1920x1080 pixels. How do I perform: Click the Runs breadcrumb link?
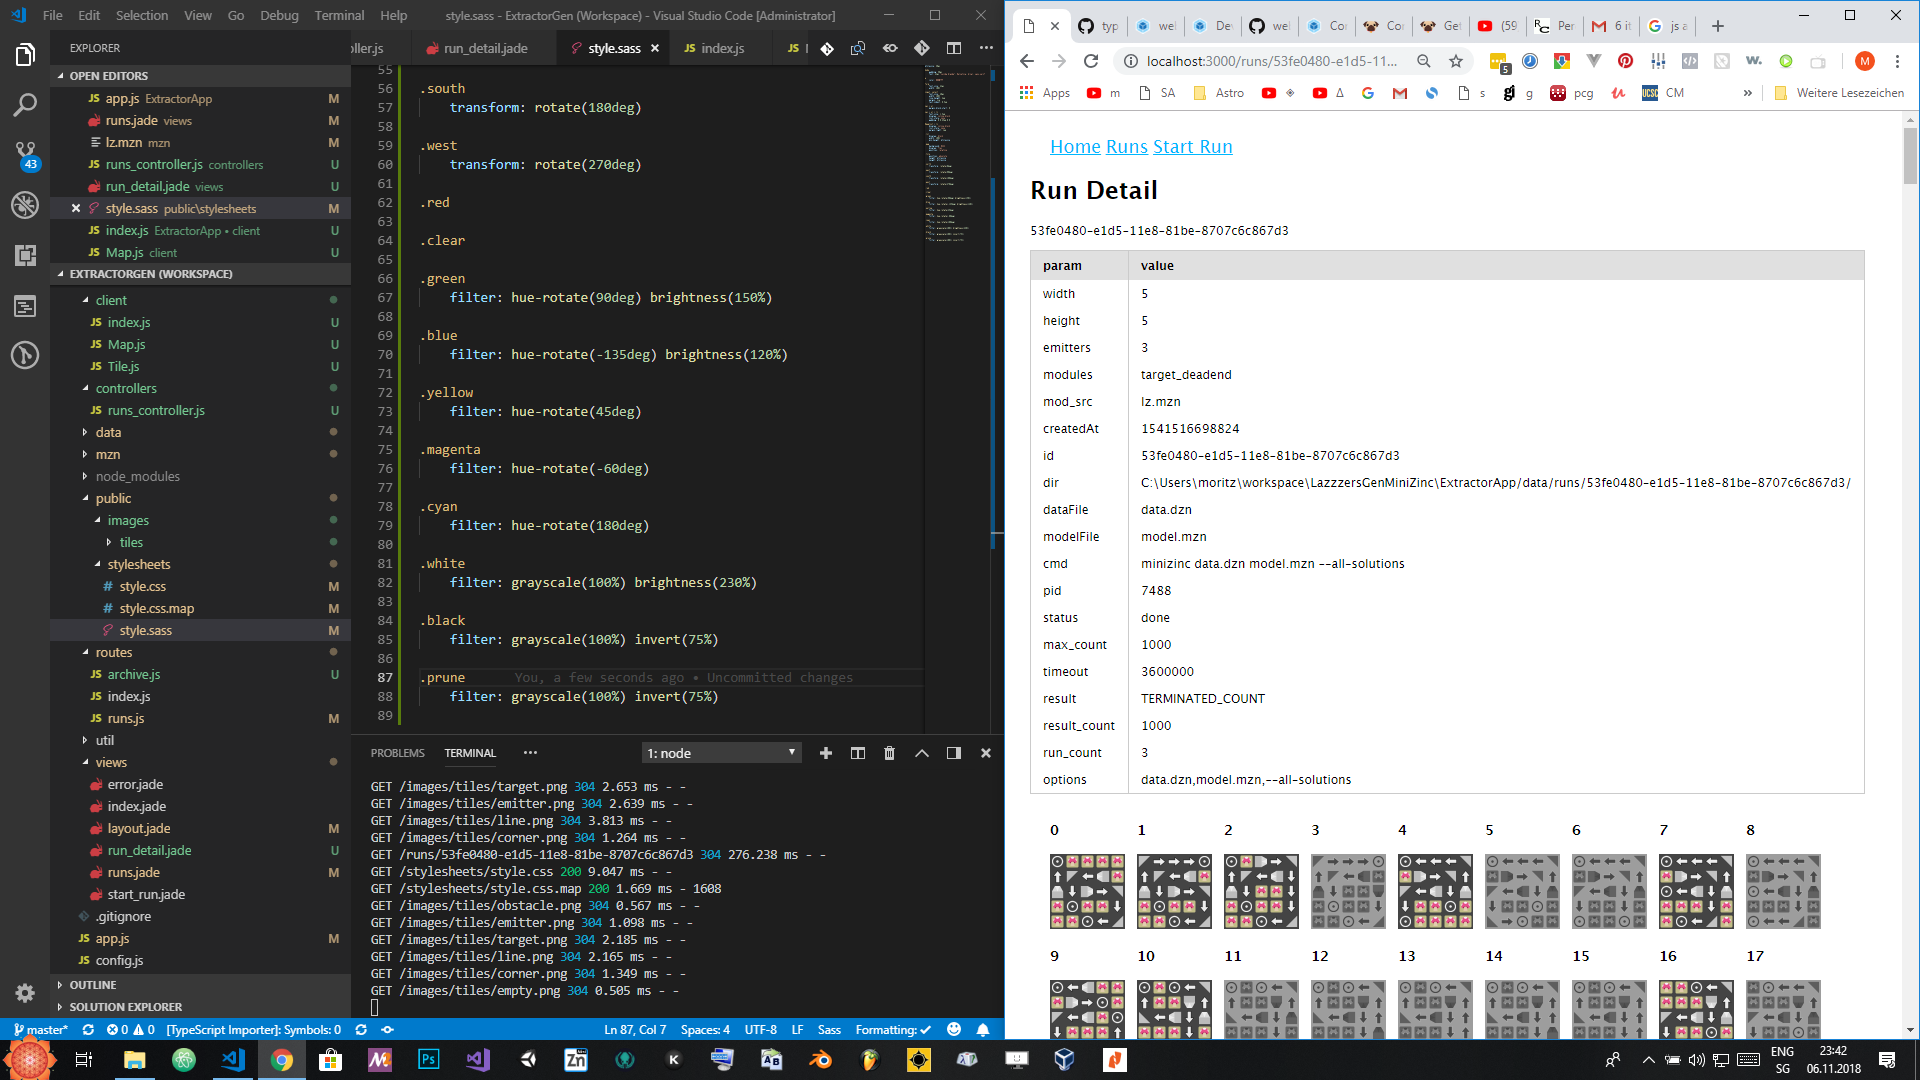click(x=1126, y=146)
